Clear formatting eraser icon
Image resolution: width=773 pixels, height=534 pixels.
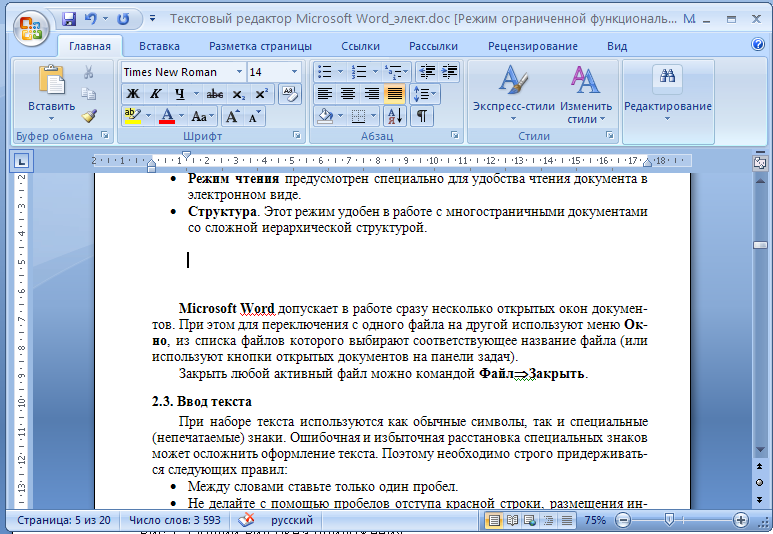(x=289, y=94)
